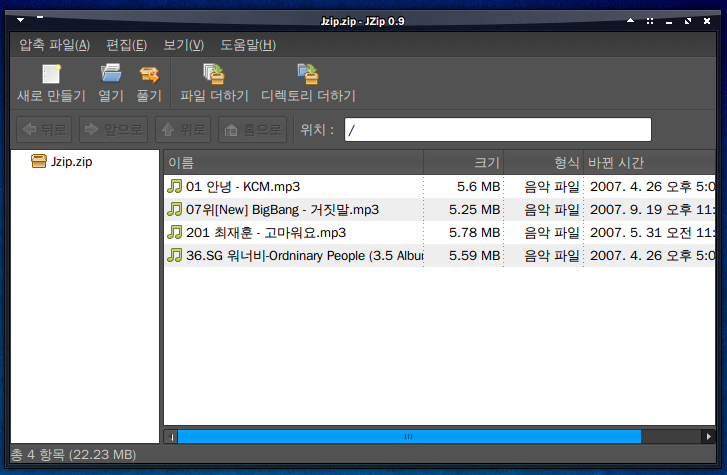Click size cell 5.78 MB
The width and height of the screenshot is (727, 475).
pos(474,232)
